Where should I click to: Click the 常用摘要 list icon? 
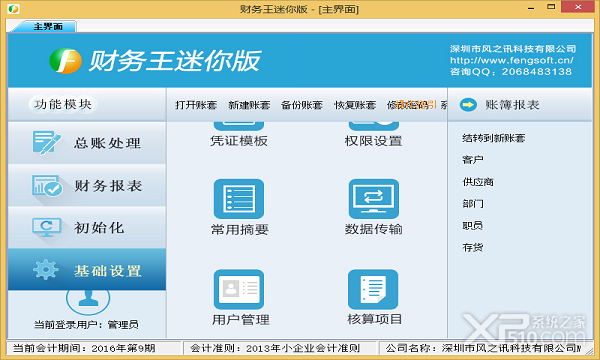point(239,199)
